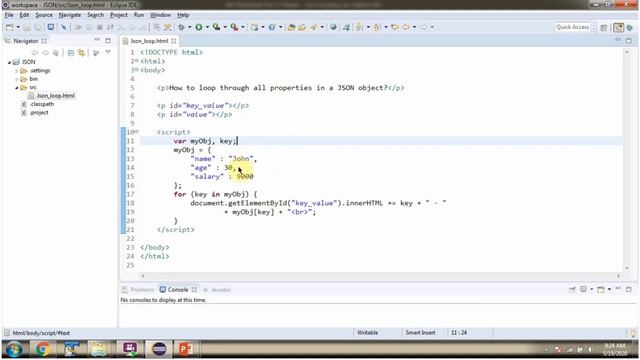Open the File menu

coord(9,15)
